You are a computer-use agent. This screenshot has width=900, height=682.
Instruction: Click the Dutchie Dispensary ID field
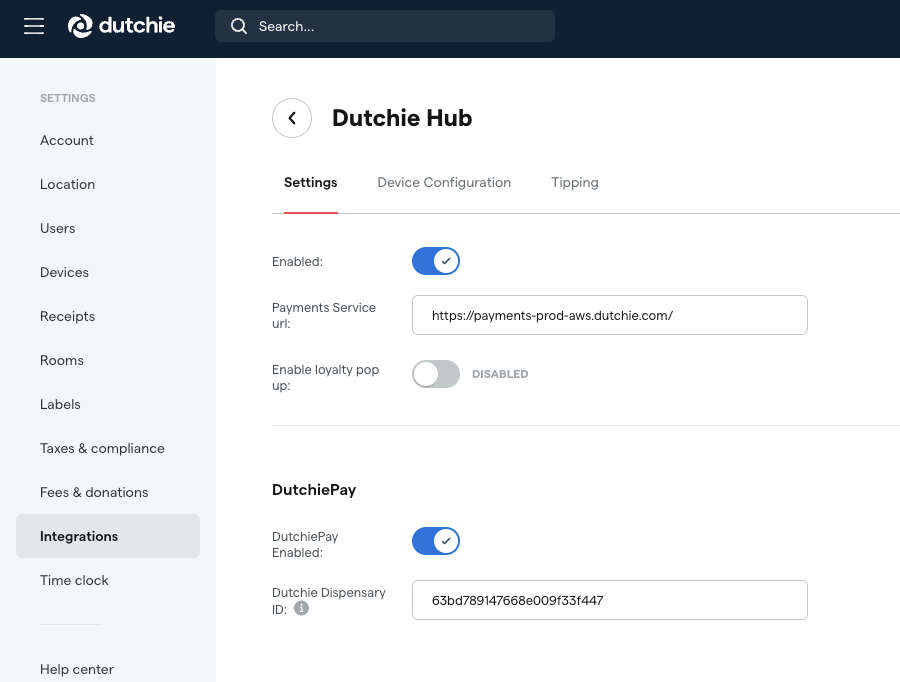tap(610, 600)
